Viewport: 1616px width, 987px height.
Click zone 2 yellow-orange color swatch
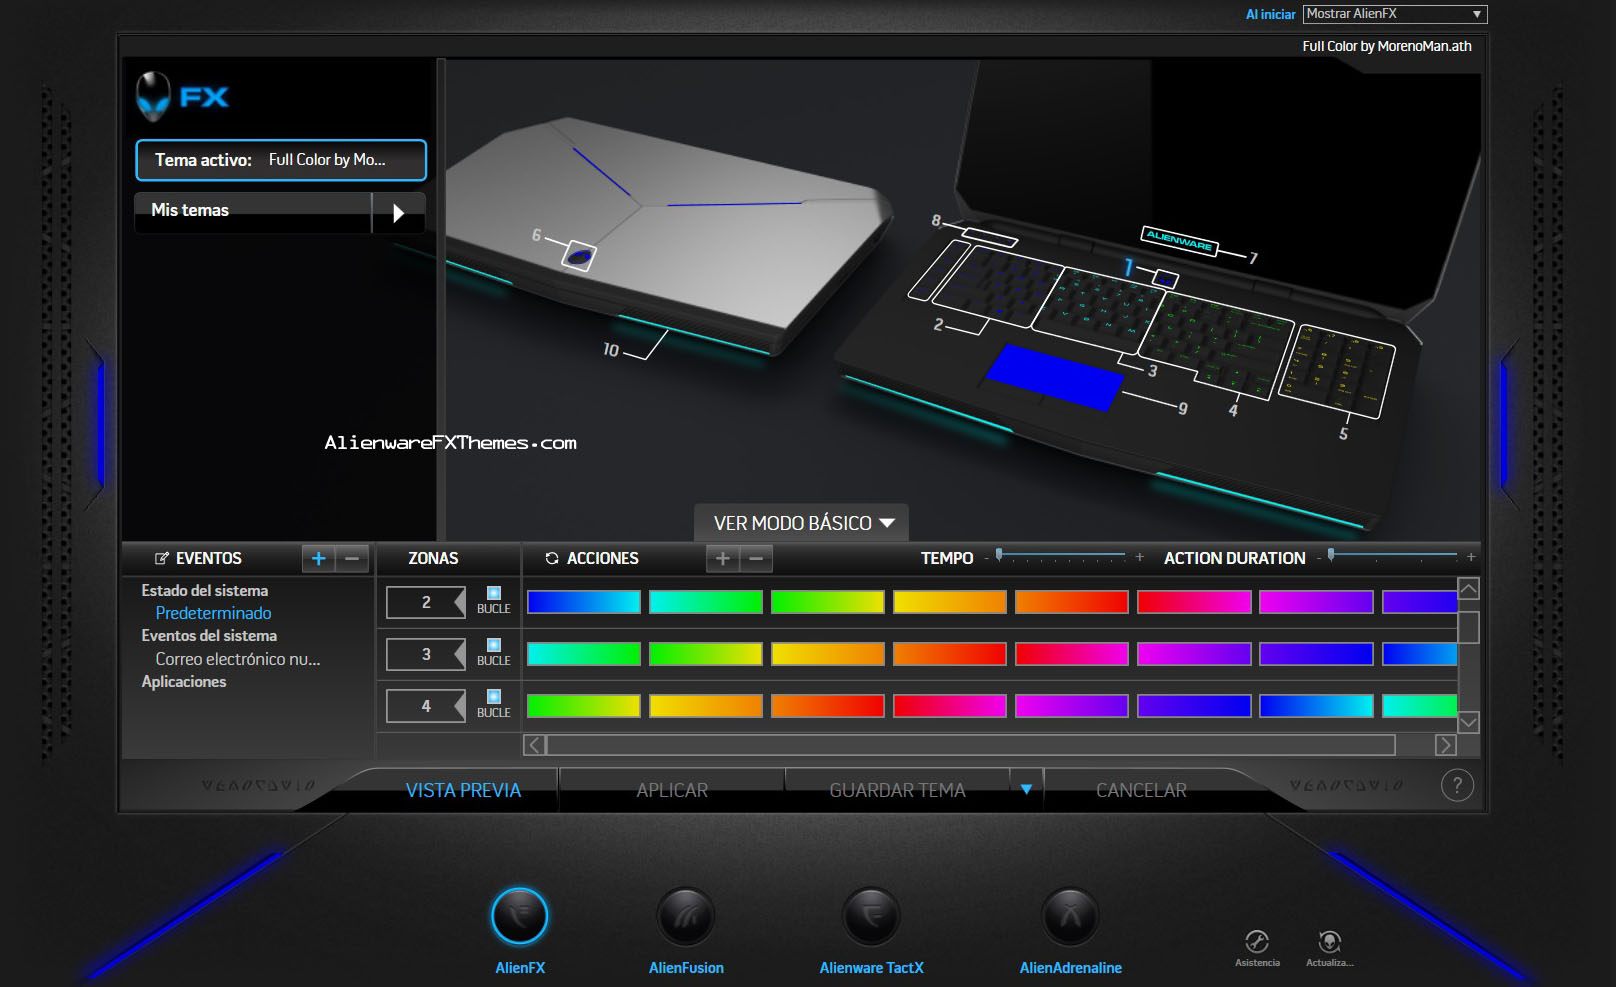tap(950, 602)
